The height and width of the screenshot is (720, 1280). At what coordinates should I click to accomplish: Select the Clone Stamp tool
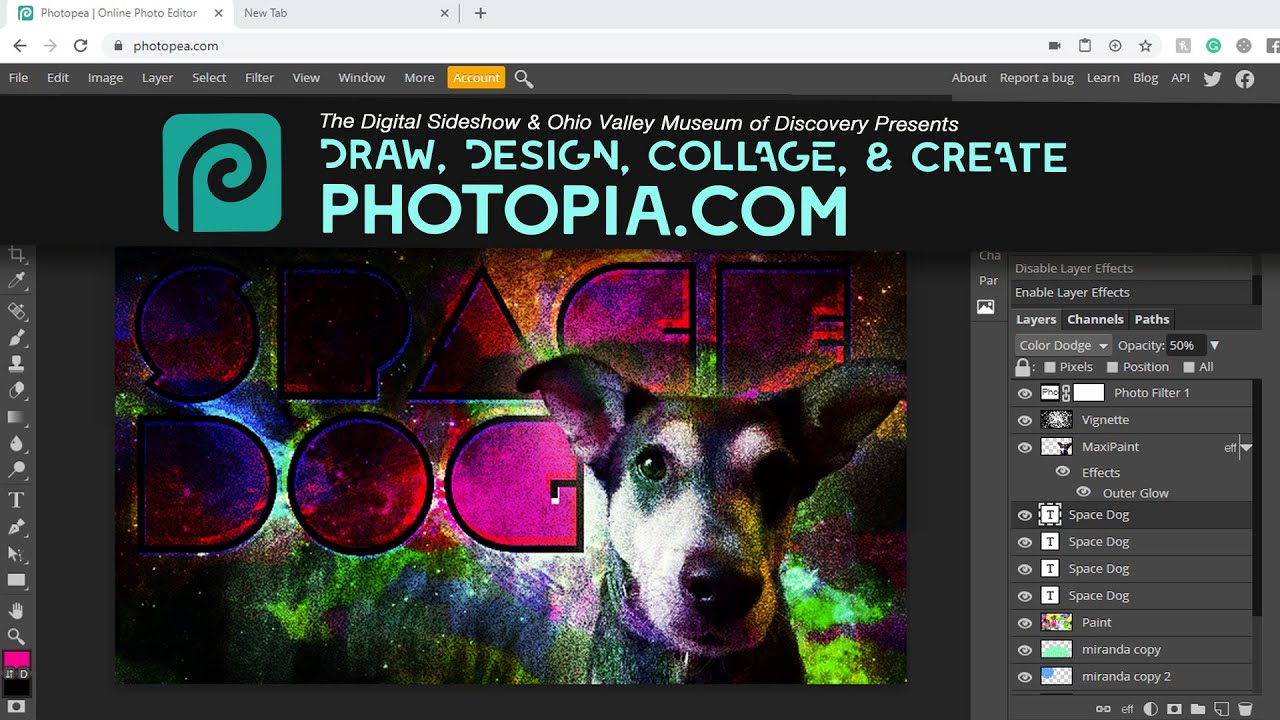[16, 364]
